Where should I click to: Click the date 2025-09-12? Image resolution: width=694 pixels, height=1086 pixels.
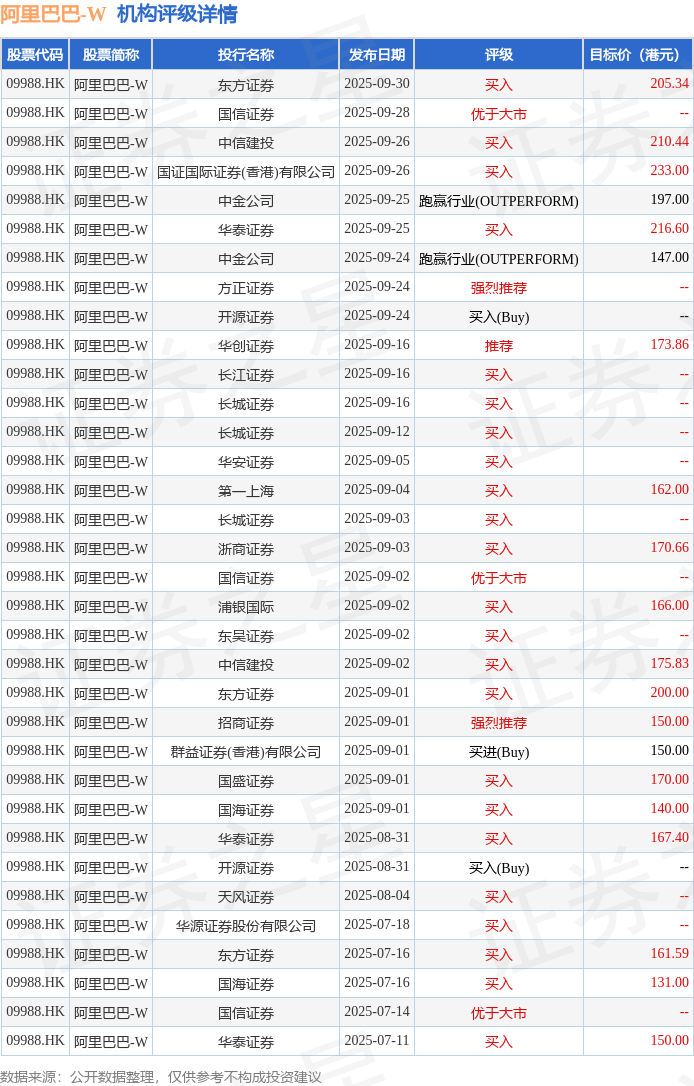coord(377,431)
